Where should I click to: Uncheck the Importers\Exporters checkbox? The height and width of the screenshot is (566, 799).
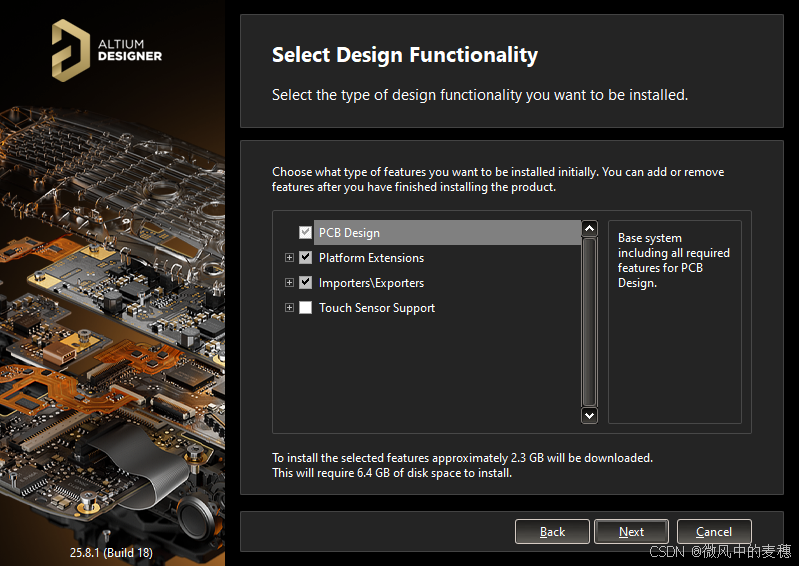tap(305, 282)
